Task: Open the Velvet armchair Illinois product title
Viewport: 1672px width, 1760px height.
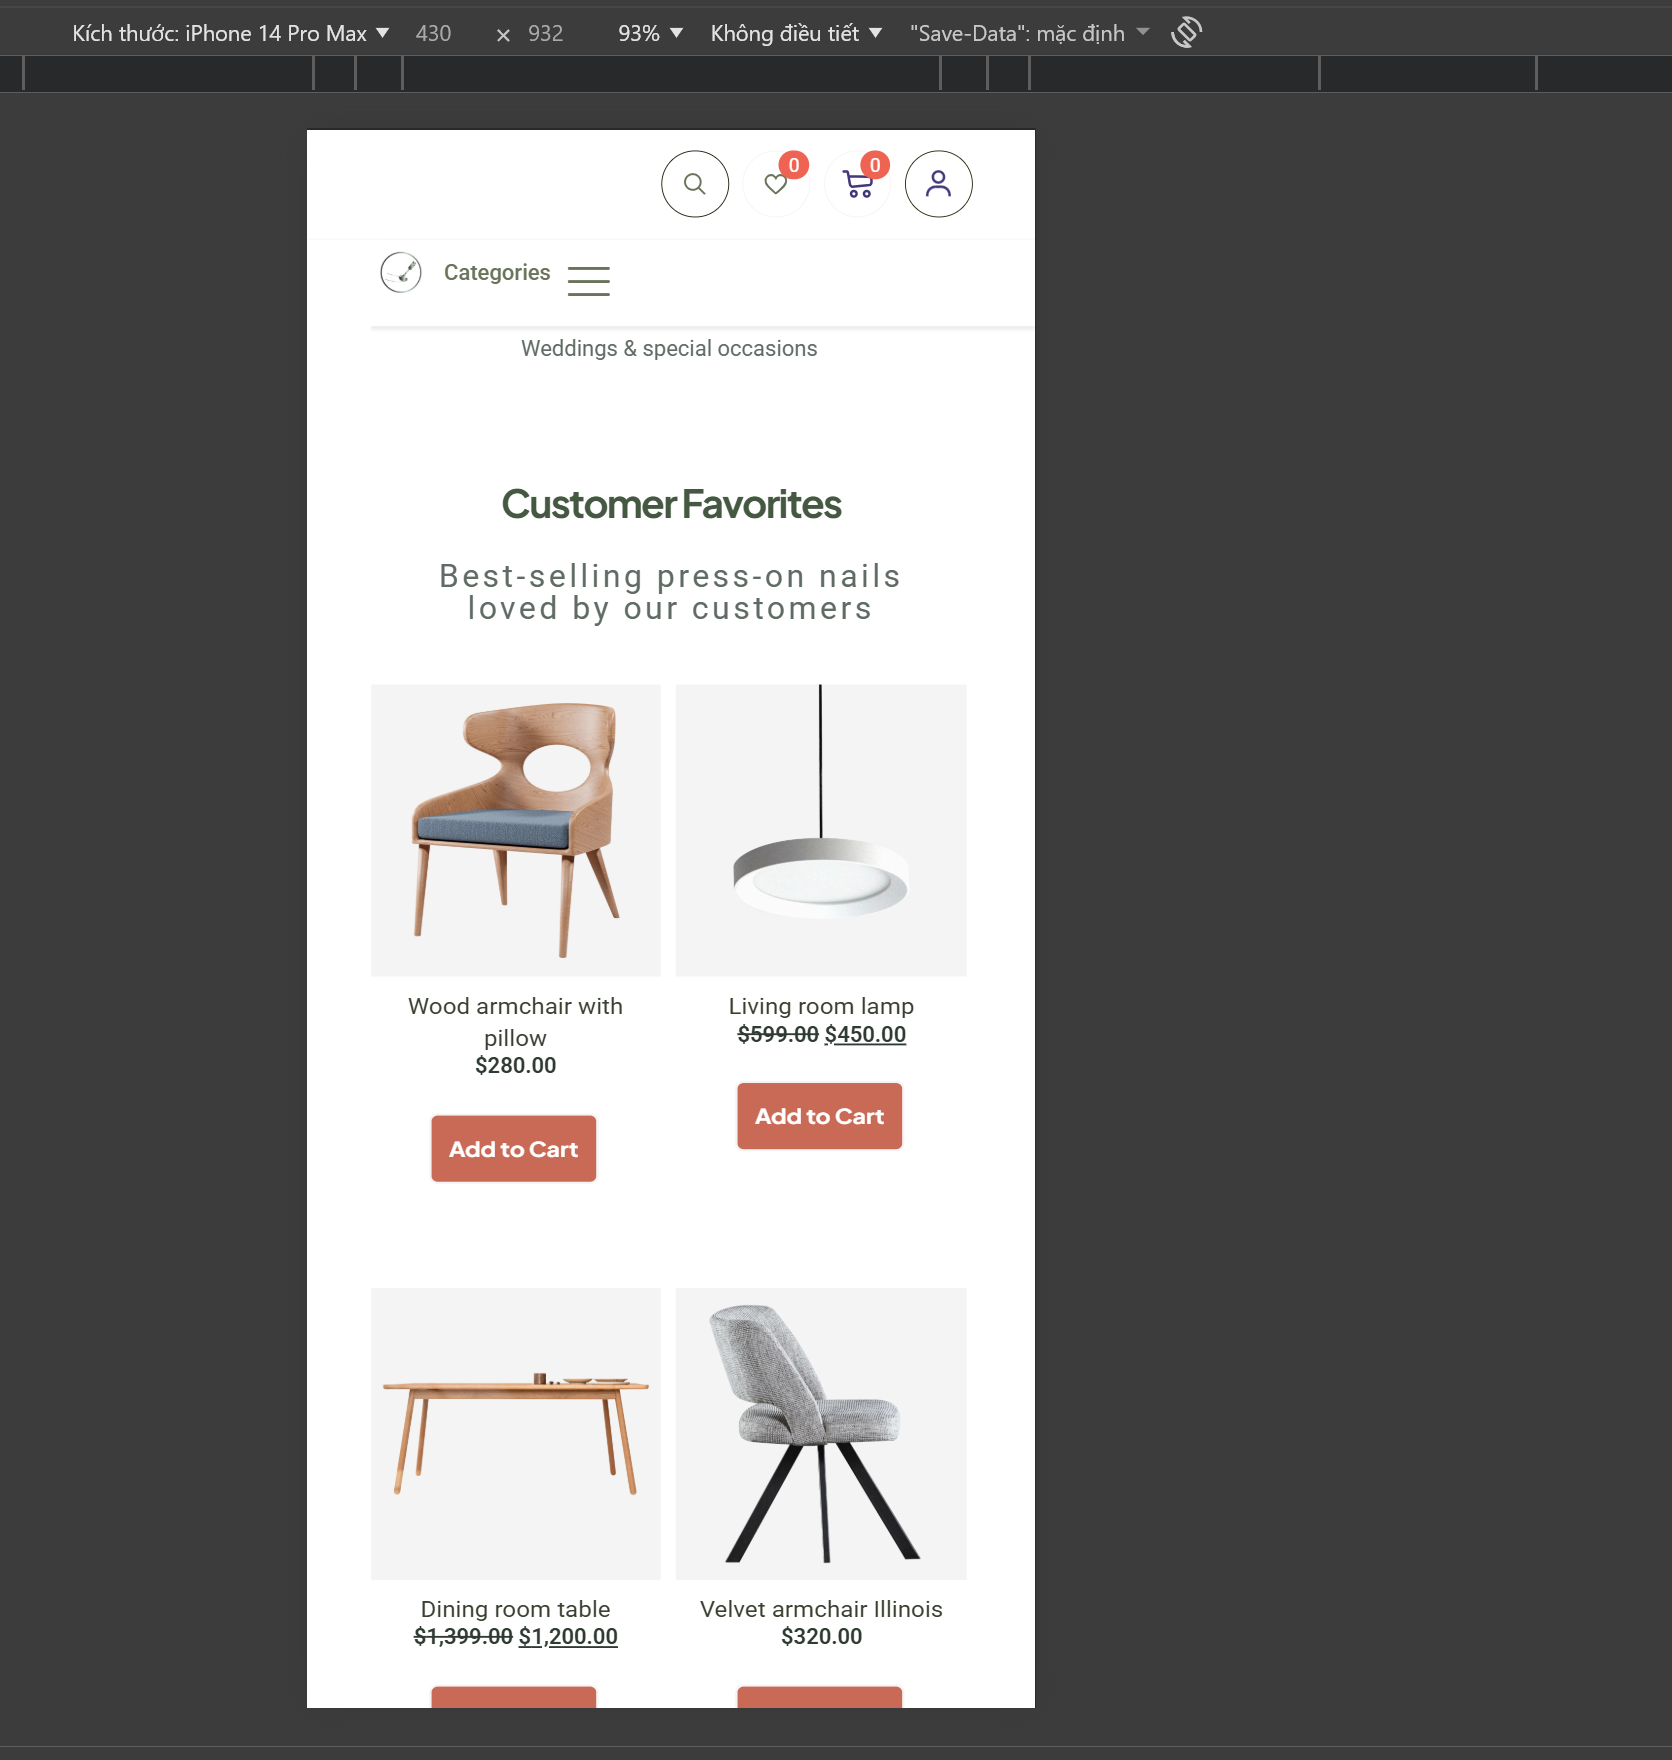Action: [821, 1609]
